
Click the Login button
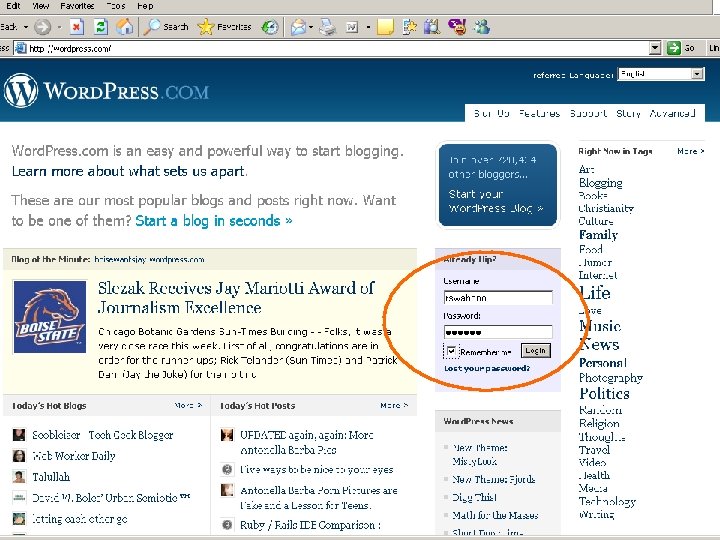[x=535, y=351]
